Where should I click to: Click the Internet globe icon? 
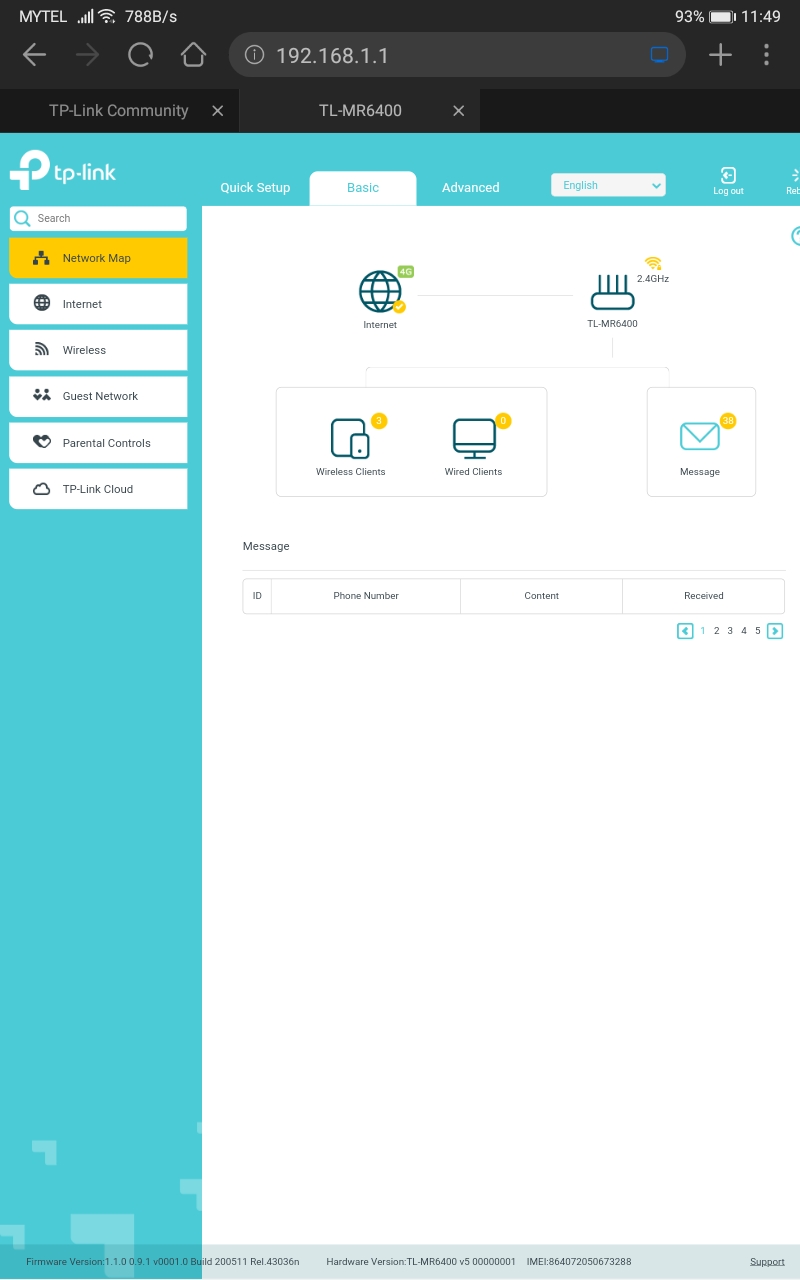380,291
